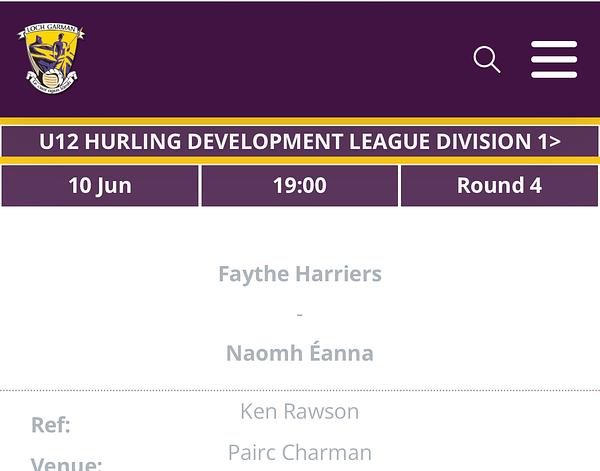Click the Loch Garman crest logo
The height and width of the screenshot is (471, 600).
coord(51,58)
